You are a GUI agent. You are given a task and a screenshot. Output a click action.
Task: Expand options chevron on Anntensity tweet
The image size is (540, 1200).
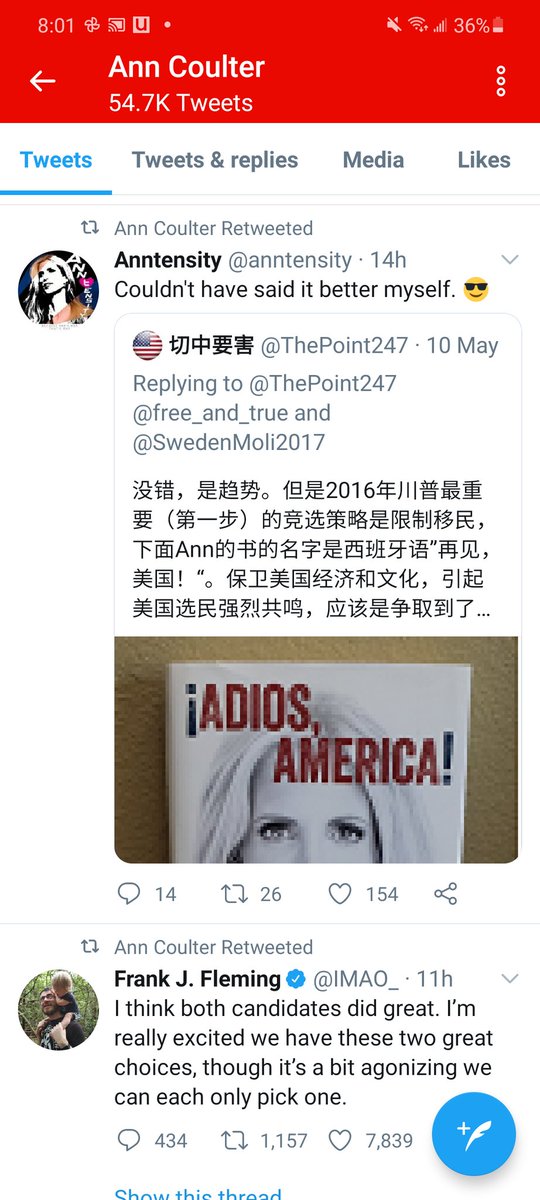click(x=509, y=260)
